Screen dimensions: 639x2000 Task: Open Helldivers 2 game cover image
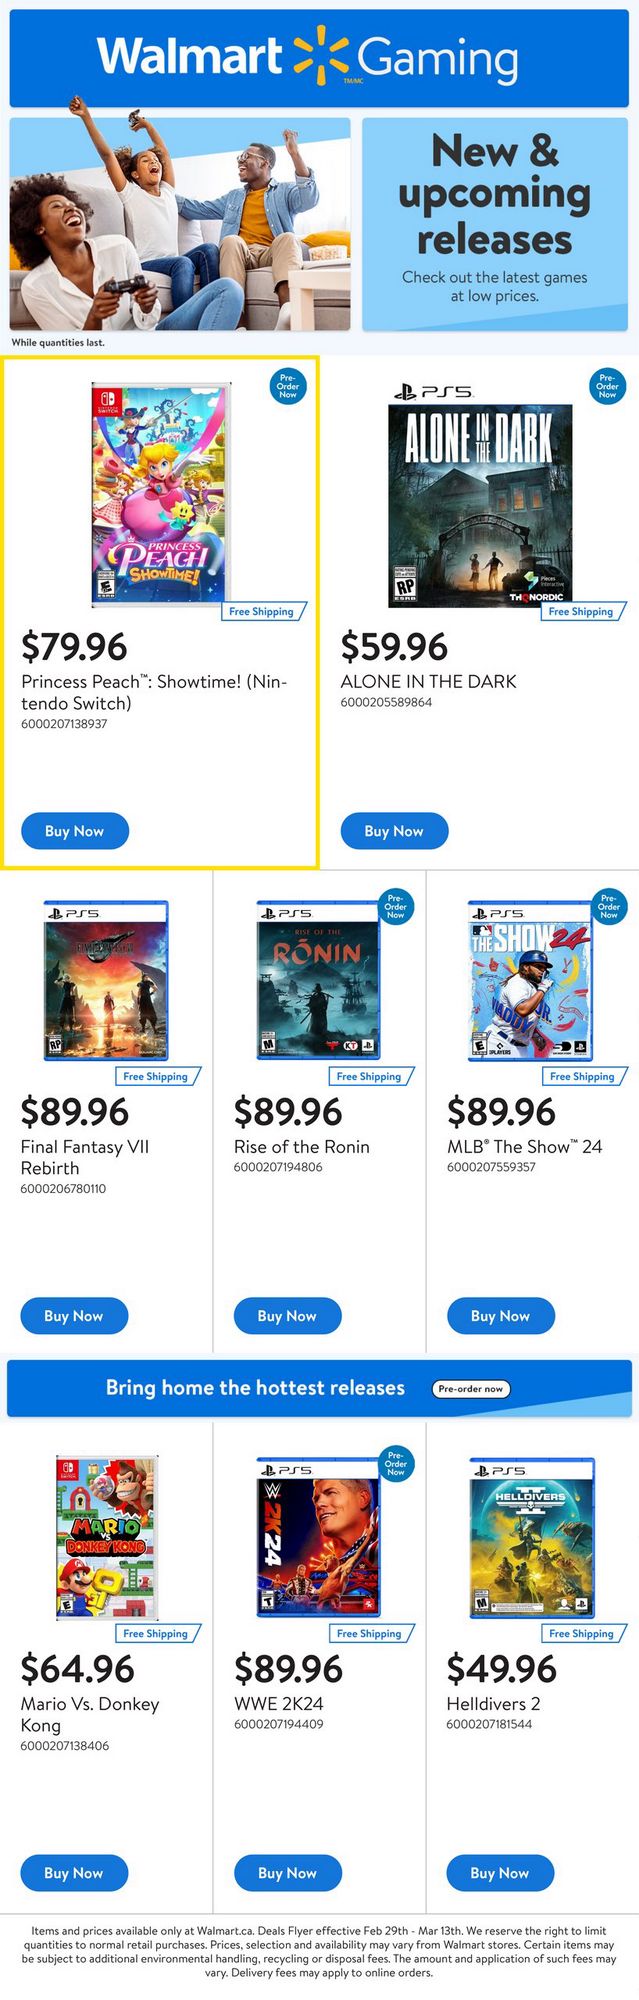pos(531,1538)
